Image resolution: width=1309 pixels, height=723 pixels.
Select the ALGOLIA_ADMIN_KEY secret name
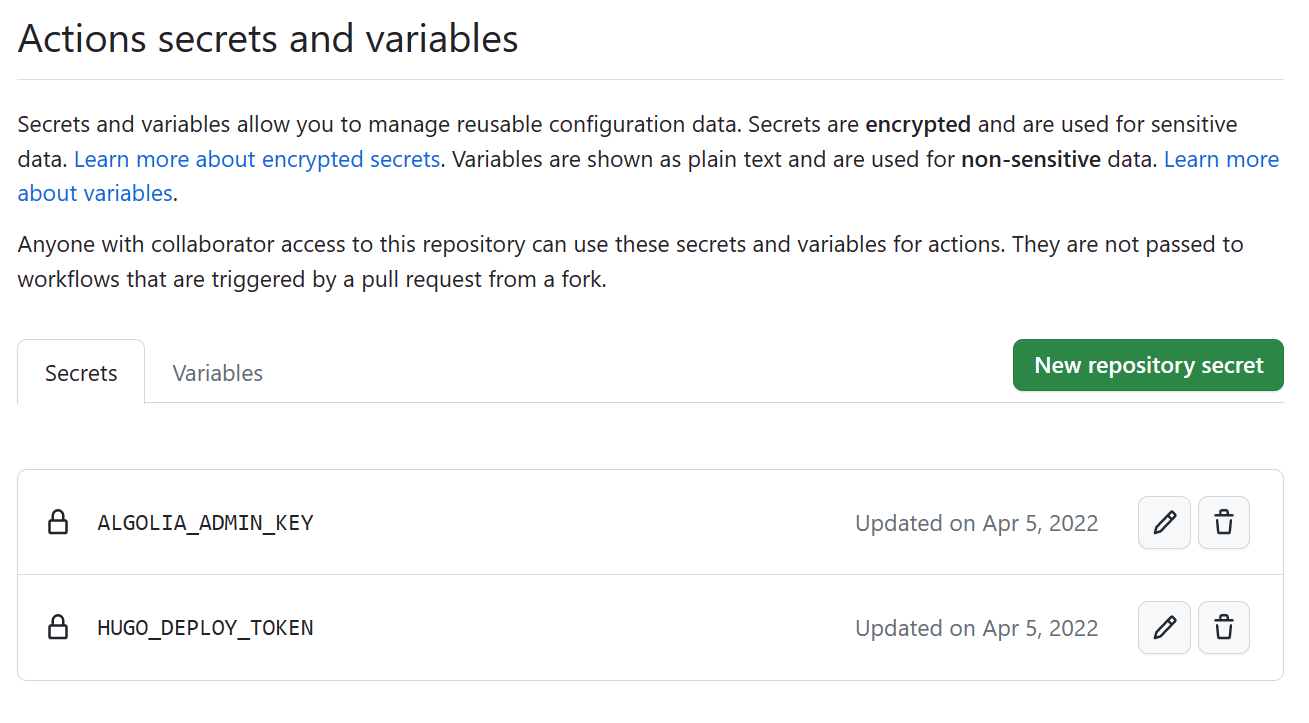[205, 522]
